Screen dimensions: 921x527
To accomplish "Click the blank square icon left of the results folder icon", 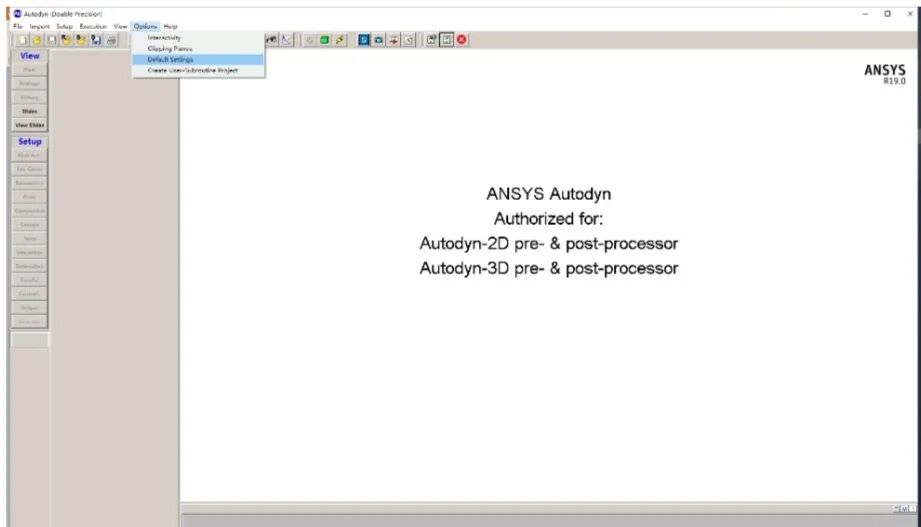I will coord(51,40).
